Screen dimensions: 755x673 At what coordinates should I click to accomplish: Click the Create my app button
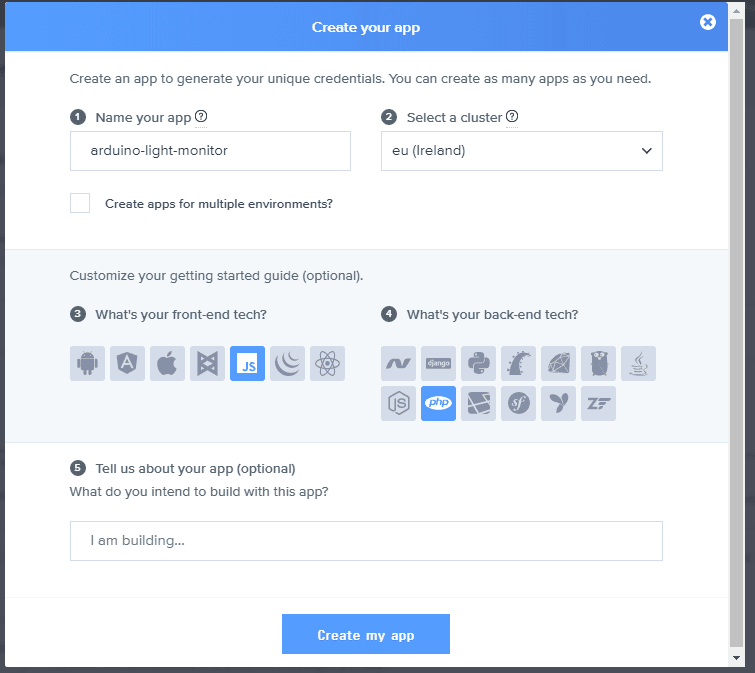click(x=366, y=634)
